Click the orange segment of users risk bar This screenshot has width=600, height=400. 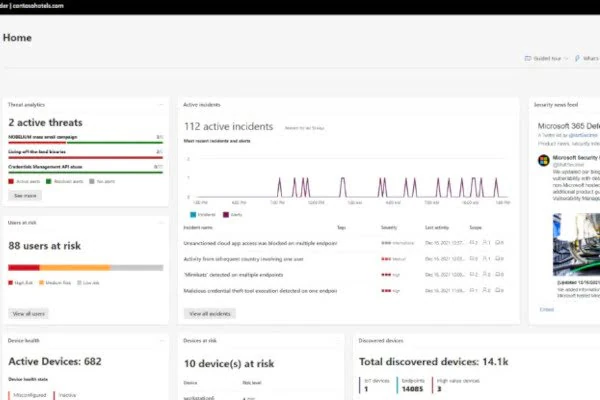75,268
